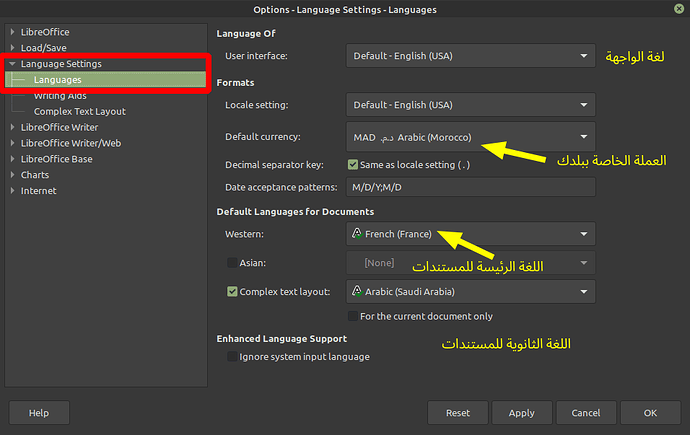This screenshot has height=435, width=690.
Task: Click the Date acceptance patterns field
Action: [470, 187]
